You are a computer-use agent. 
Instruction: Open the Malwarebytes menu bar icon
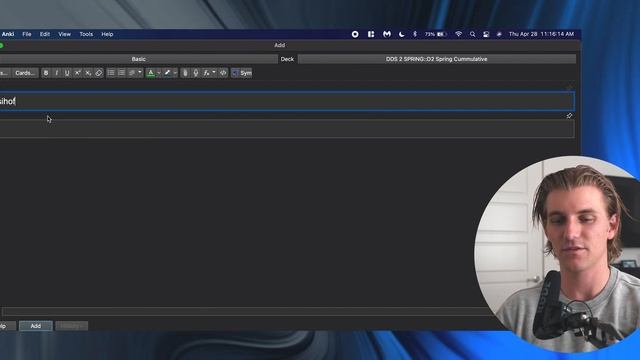[387, 34]
